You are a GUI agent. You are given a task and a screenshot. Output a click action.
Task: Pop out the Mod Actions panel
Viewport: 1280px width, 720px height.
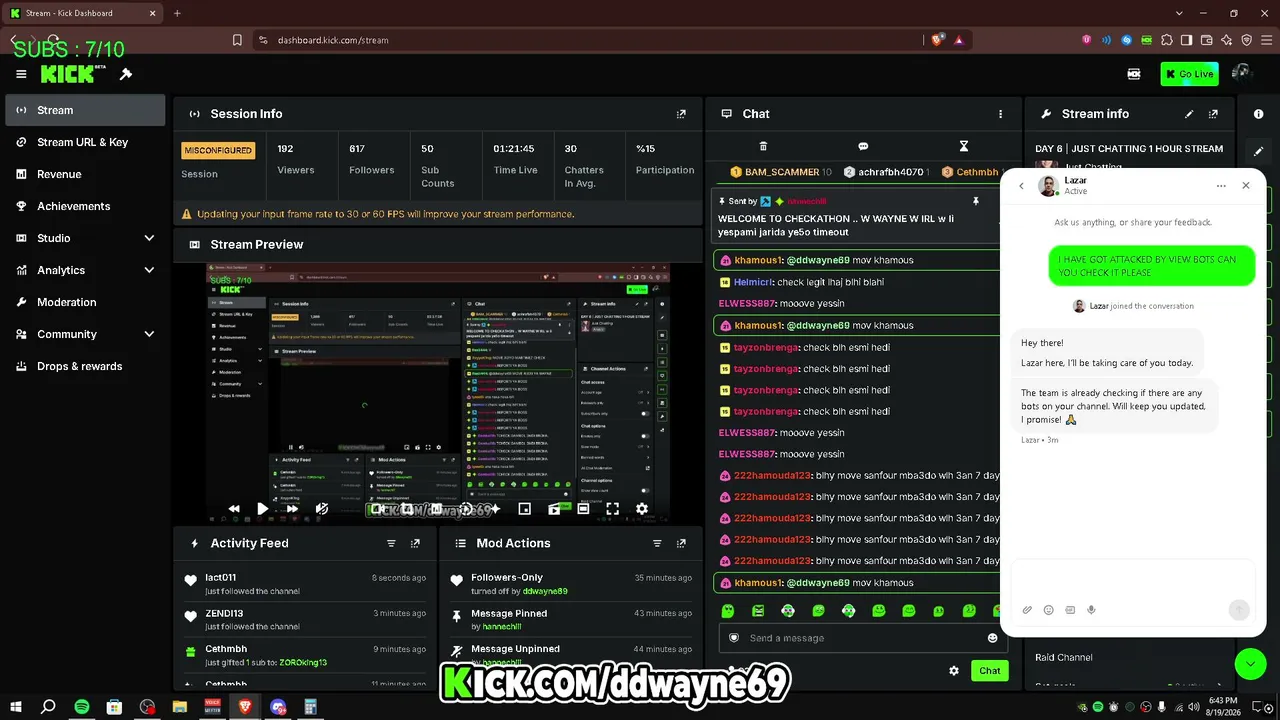[x=681, y=543]
